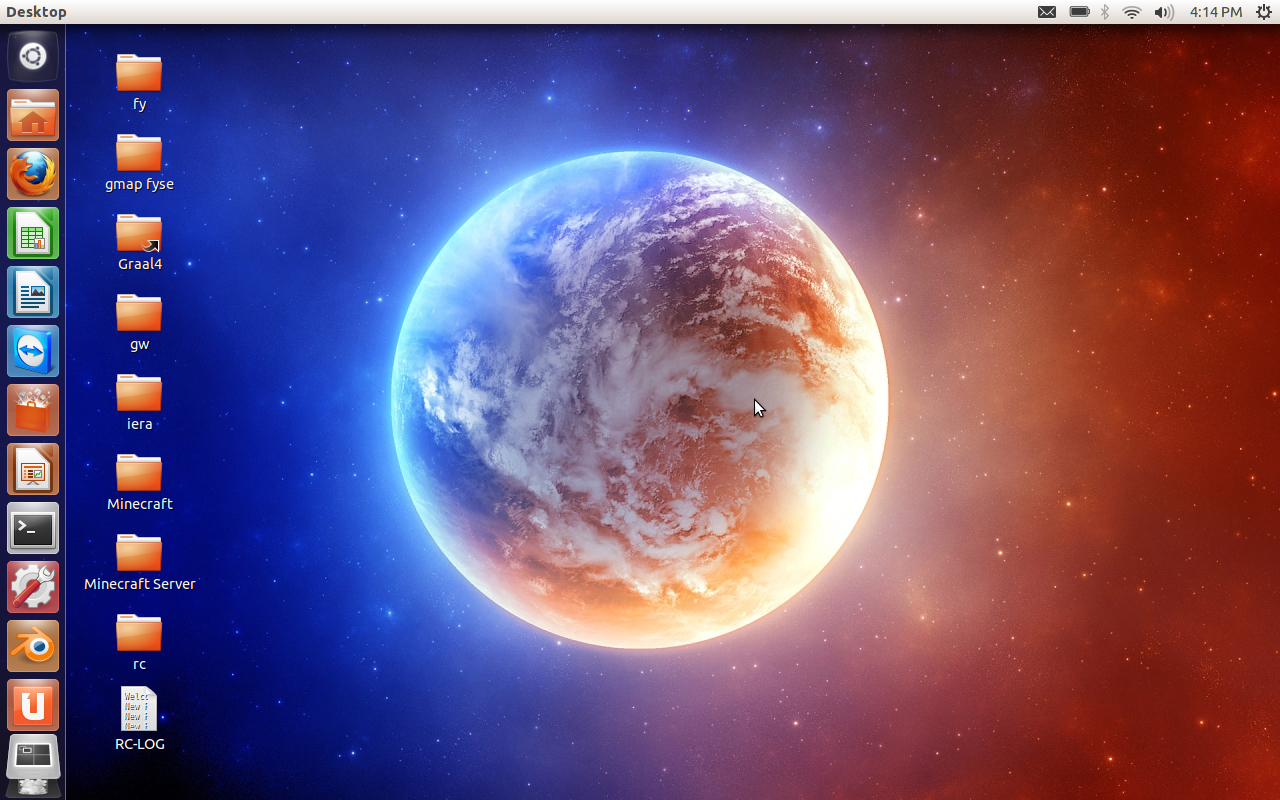The image size is (1280, 800).
Task: Click the 4:14 PM clock menu
Action: [1215, 12]
